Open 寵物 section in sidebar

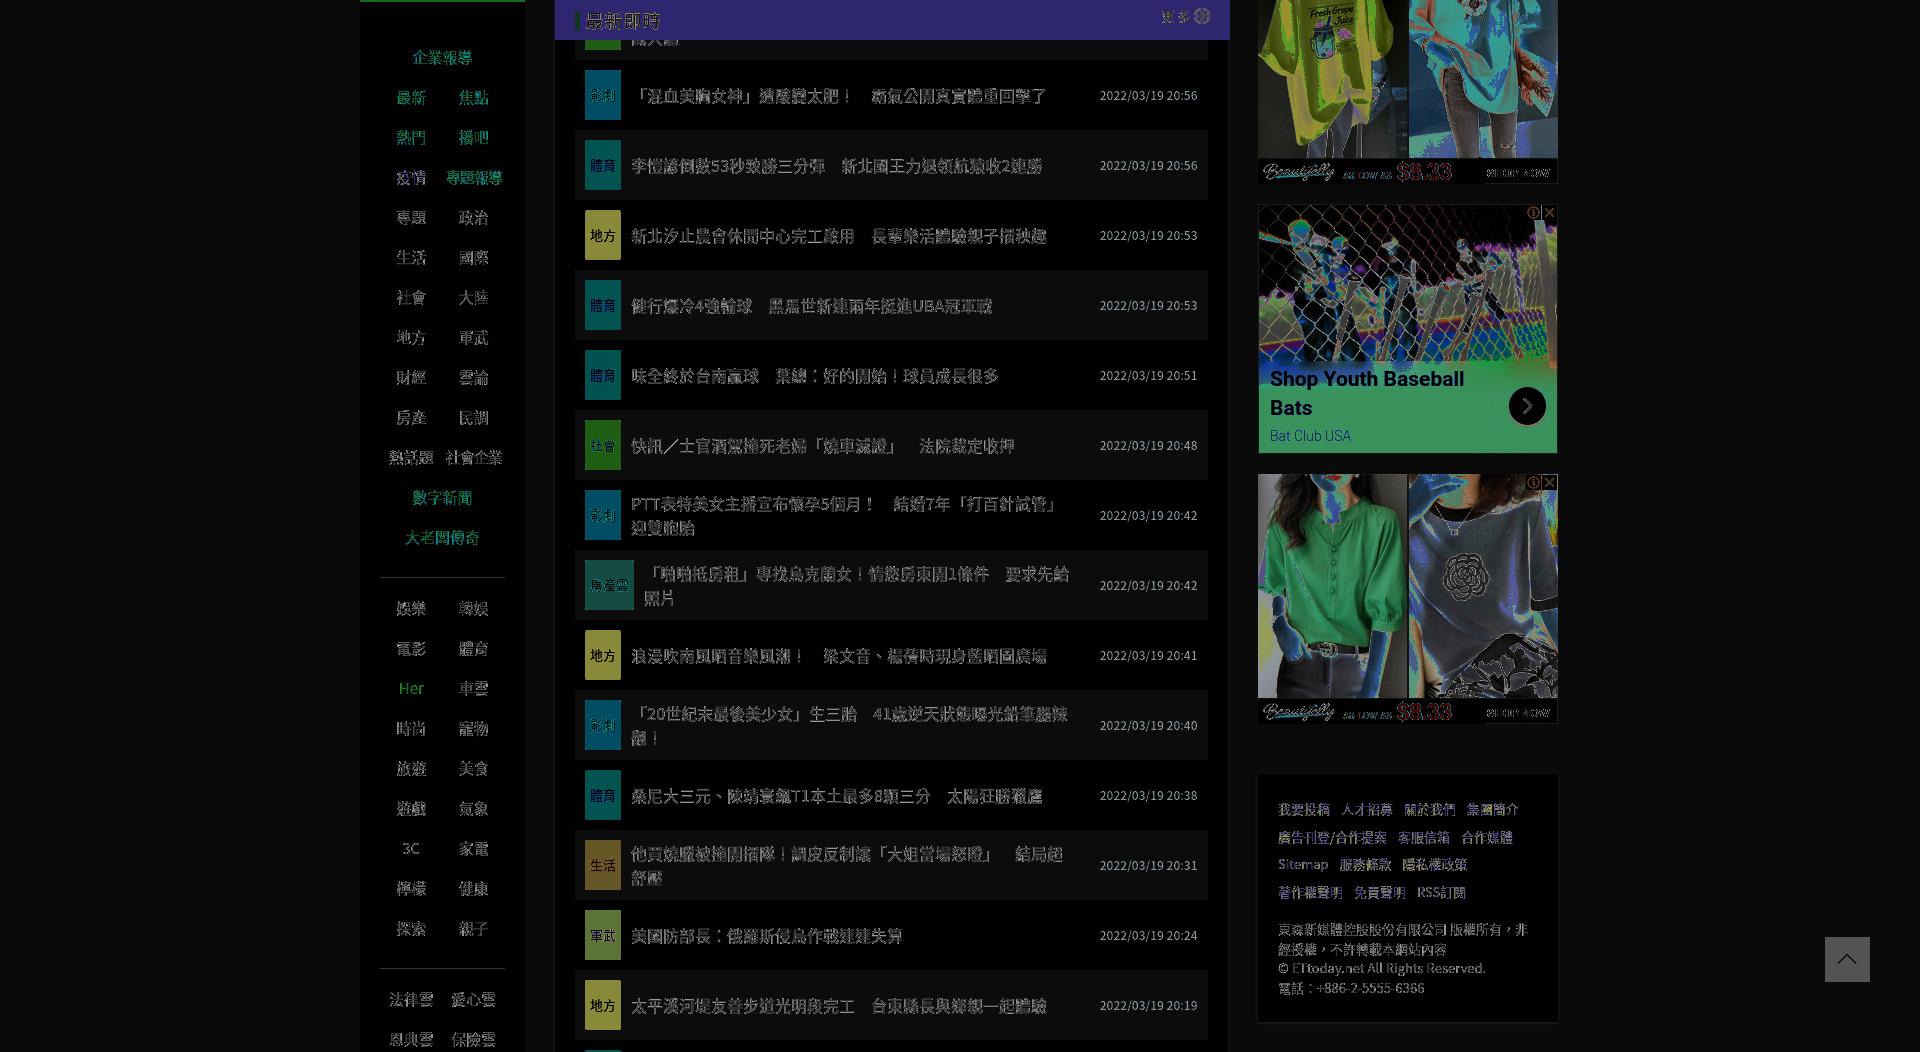473,728
